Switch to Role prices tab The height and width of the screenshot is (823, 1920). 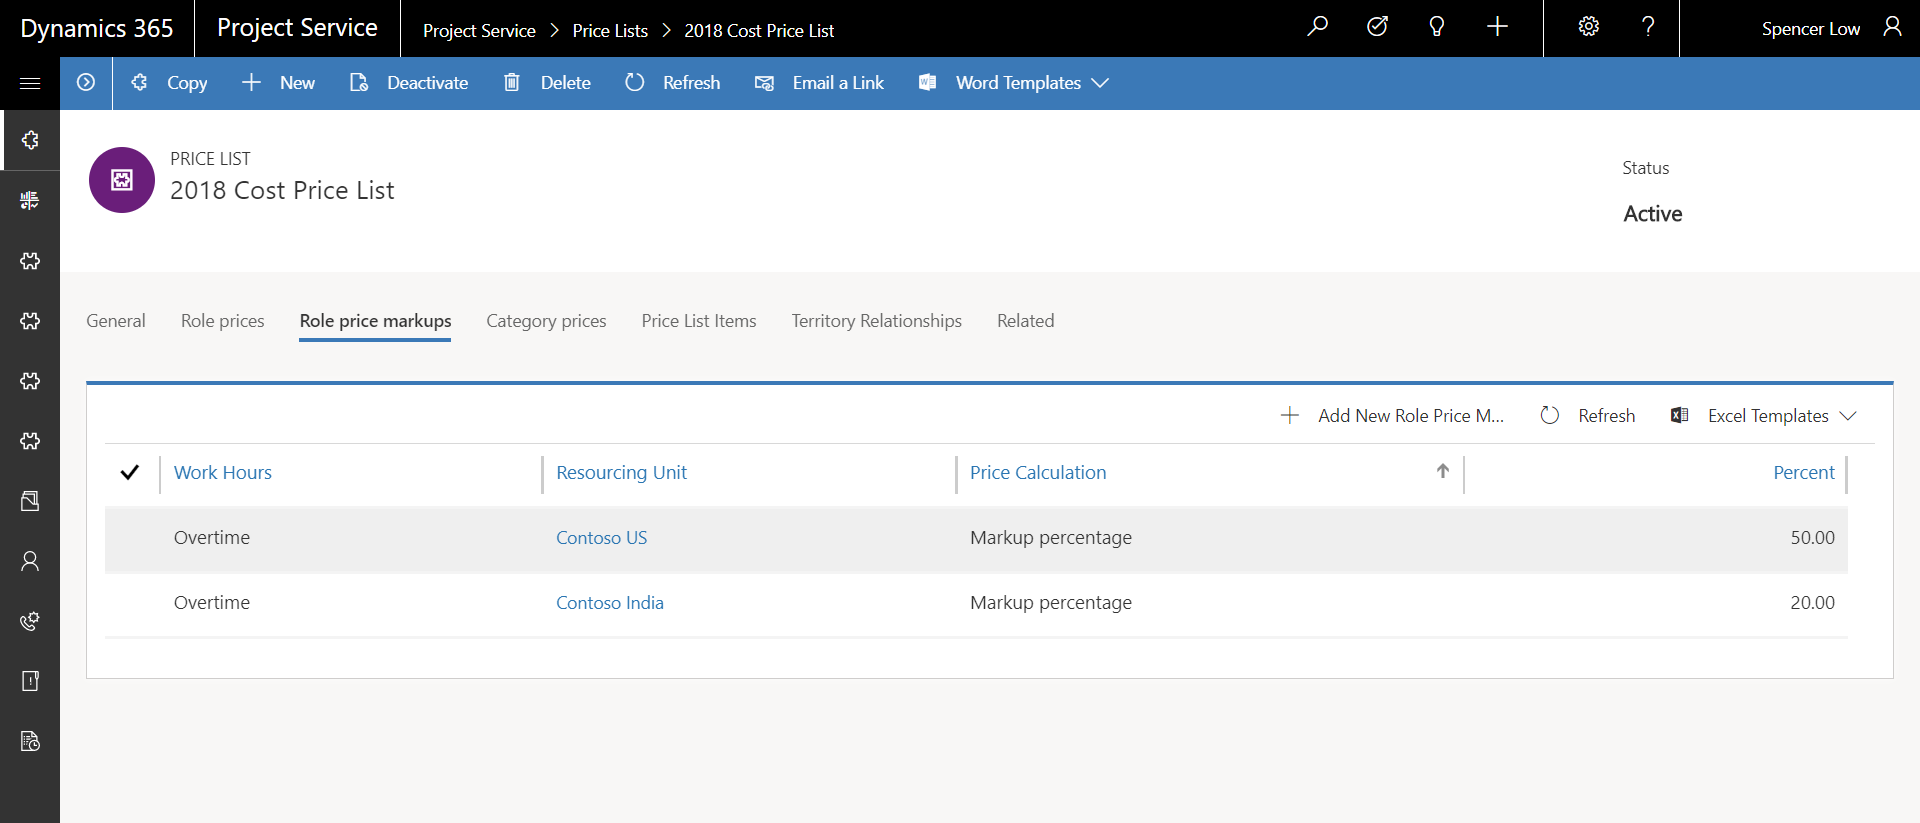pos(223,321)
